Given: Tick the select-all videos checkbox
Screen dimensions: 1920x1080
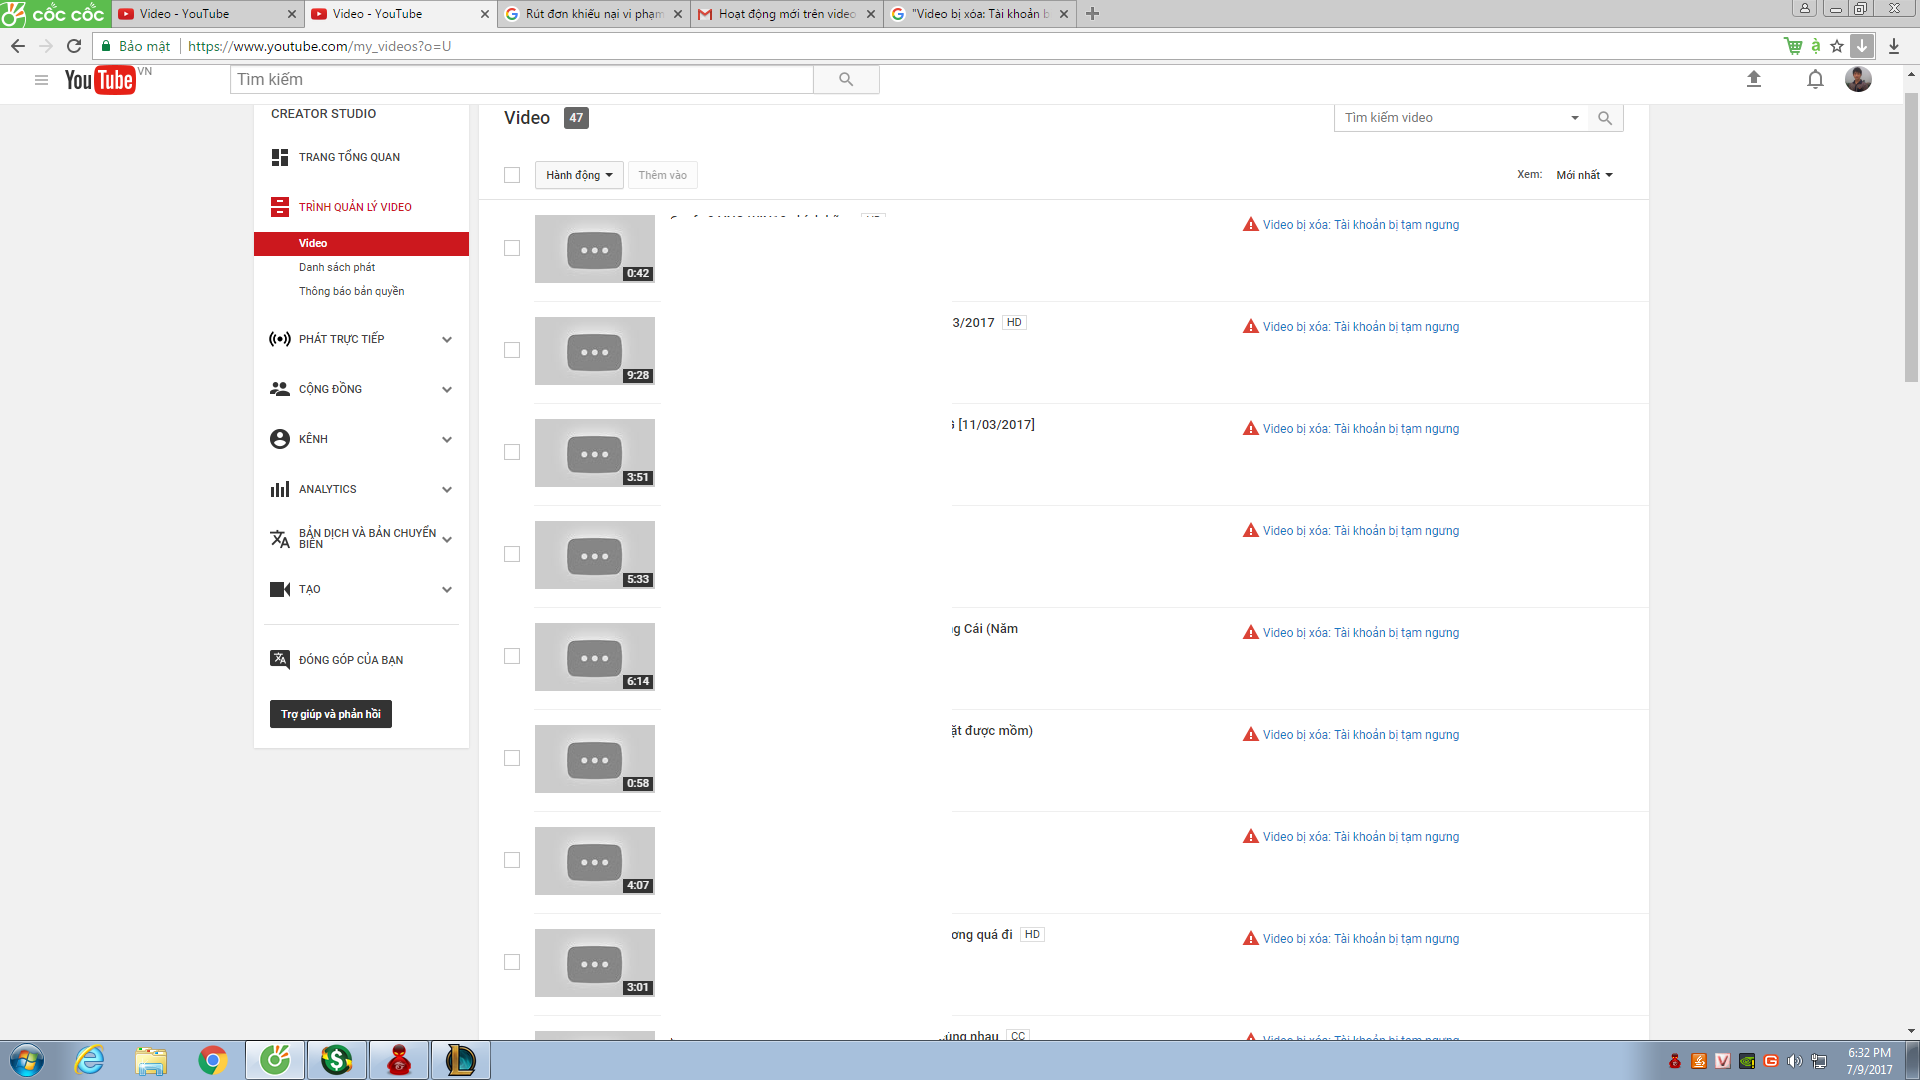Looking at the screenshot, I should pyautogui.click(x=512, y=175).
